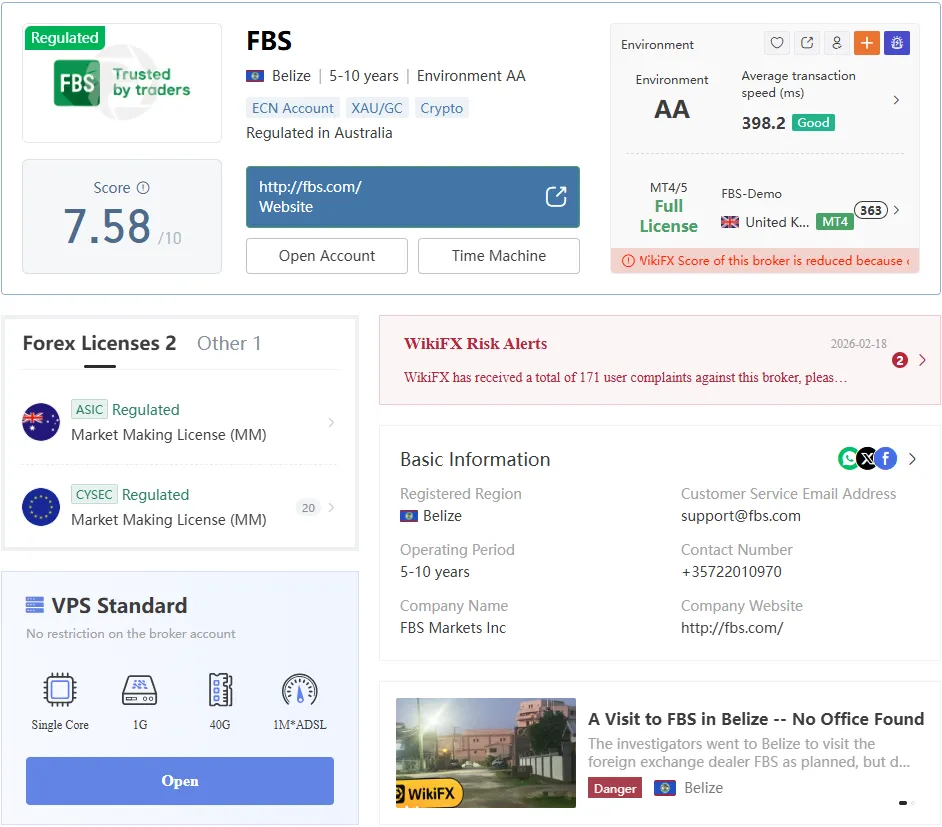
Task: Click the EU flag CYSEC icon
Action: tap(41, 507)
